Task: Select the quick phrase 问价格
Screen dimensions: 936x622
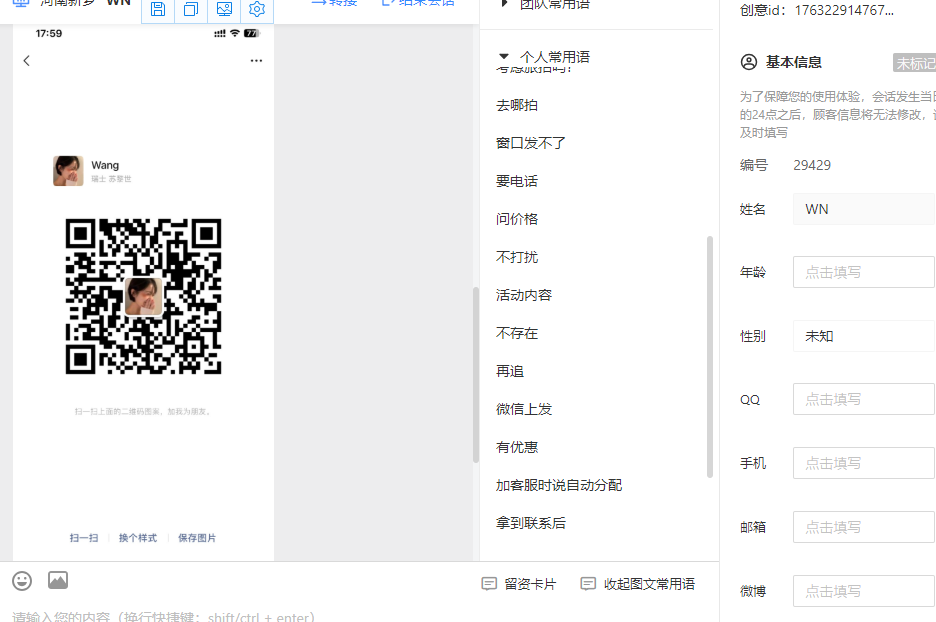Action: click(x=517, y=219)
